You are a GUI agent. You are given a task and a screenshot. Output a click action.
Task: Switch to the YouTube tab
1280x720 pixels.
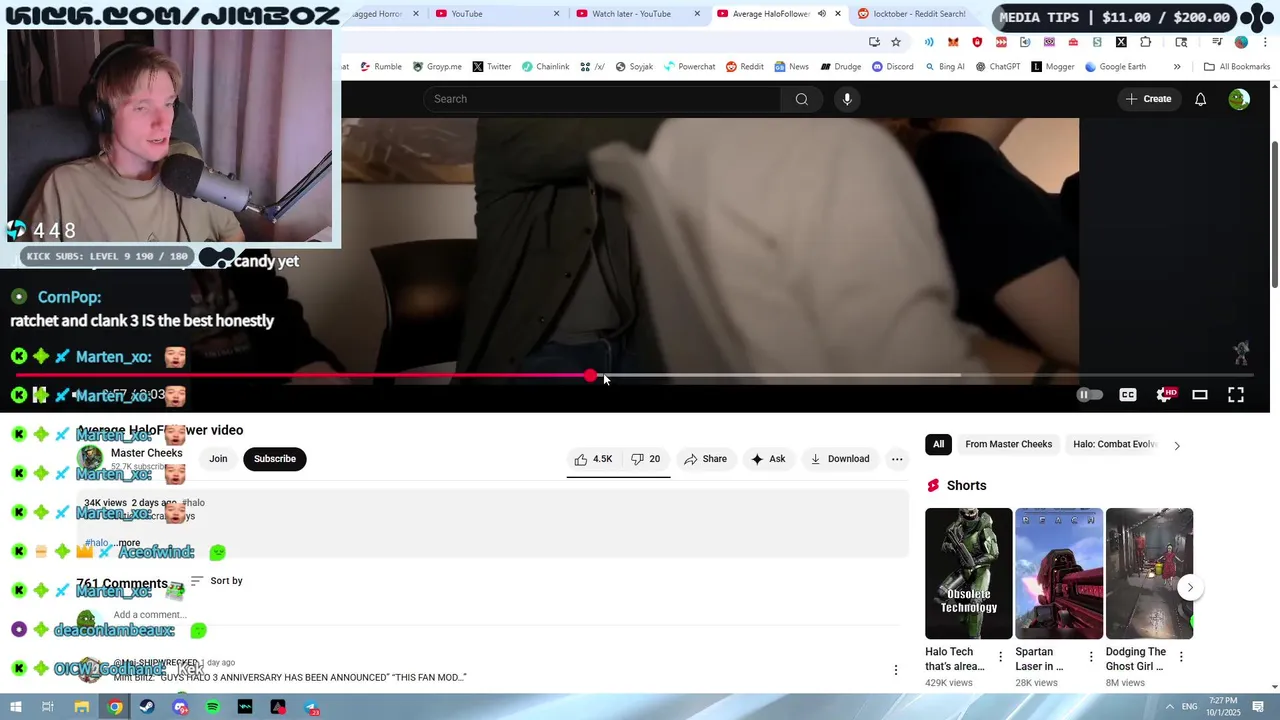point(499,14)
